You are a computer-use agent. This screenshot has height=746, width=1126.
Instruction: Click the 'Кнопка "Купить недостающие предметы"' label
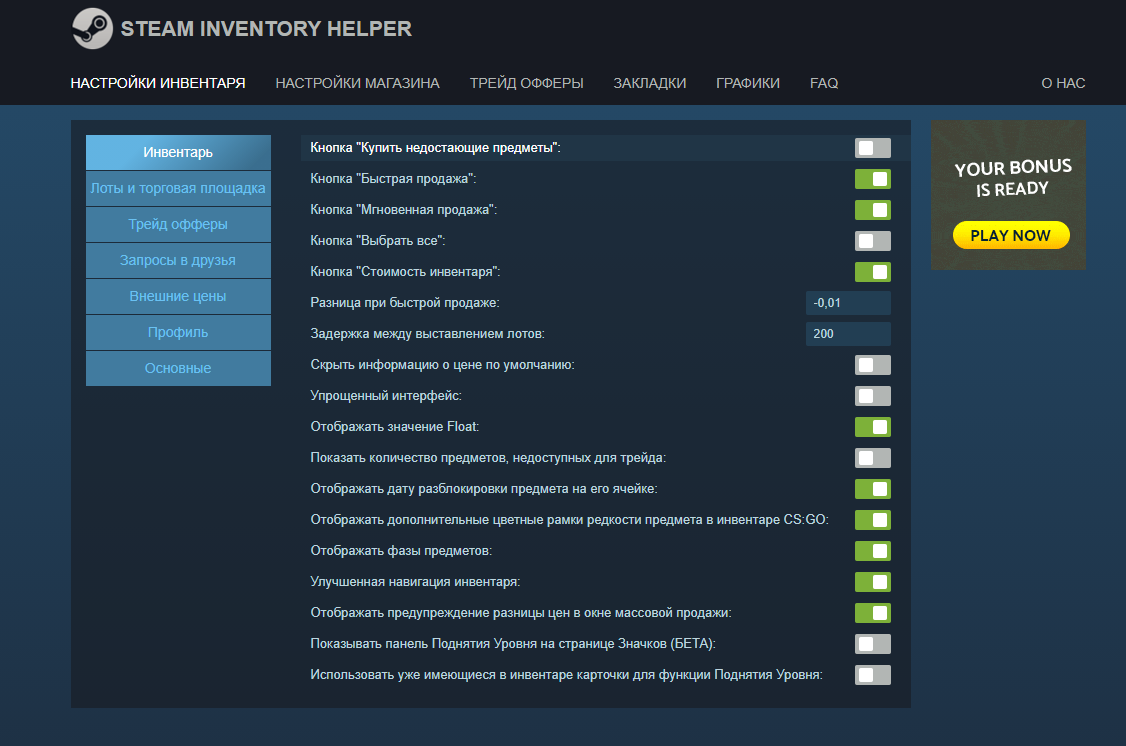435,148
